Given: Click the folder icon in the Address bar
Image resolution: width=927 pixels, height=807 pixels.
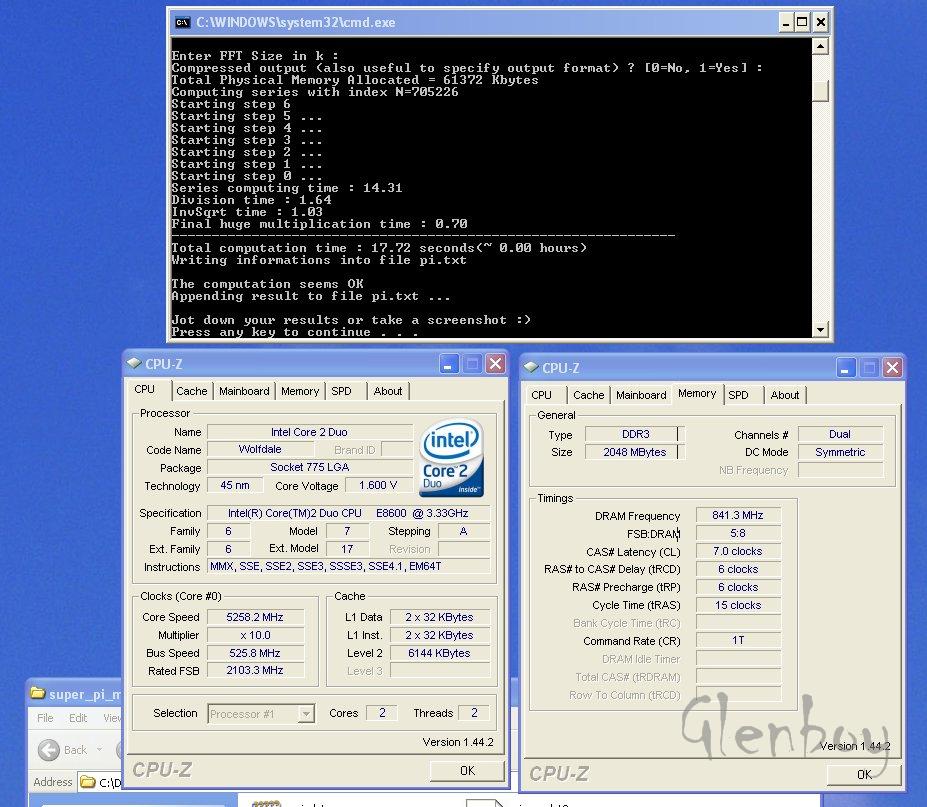Looking at the screenshot, I should click(87, 782).
